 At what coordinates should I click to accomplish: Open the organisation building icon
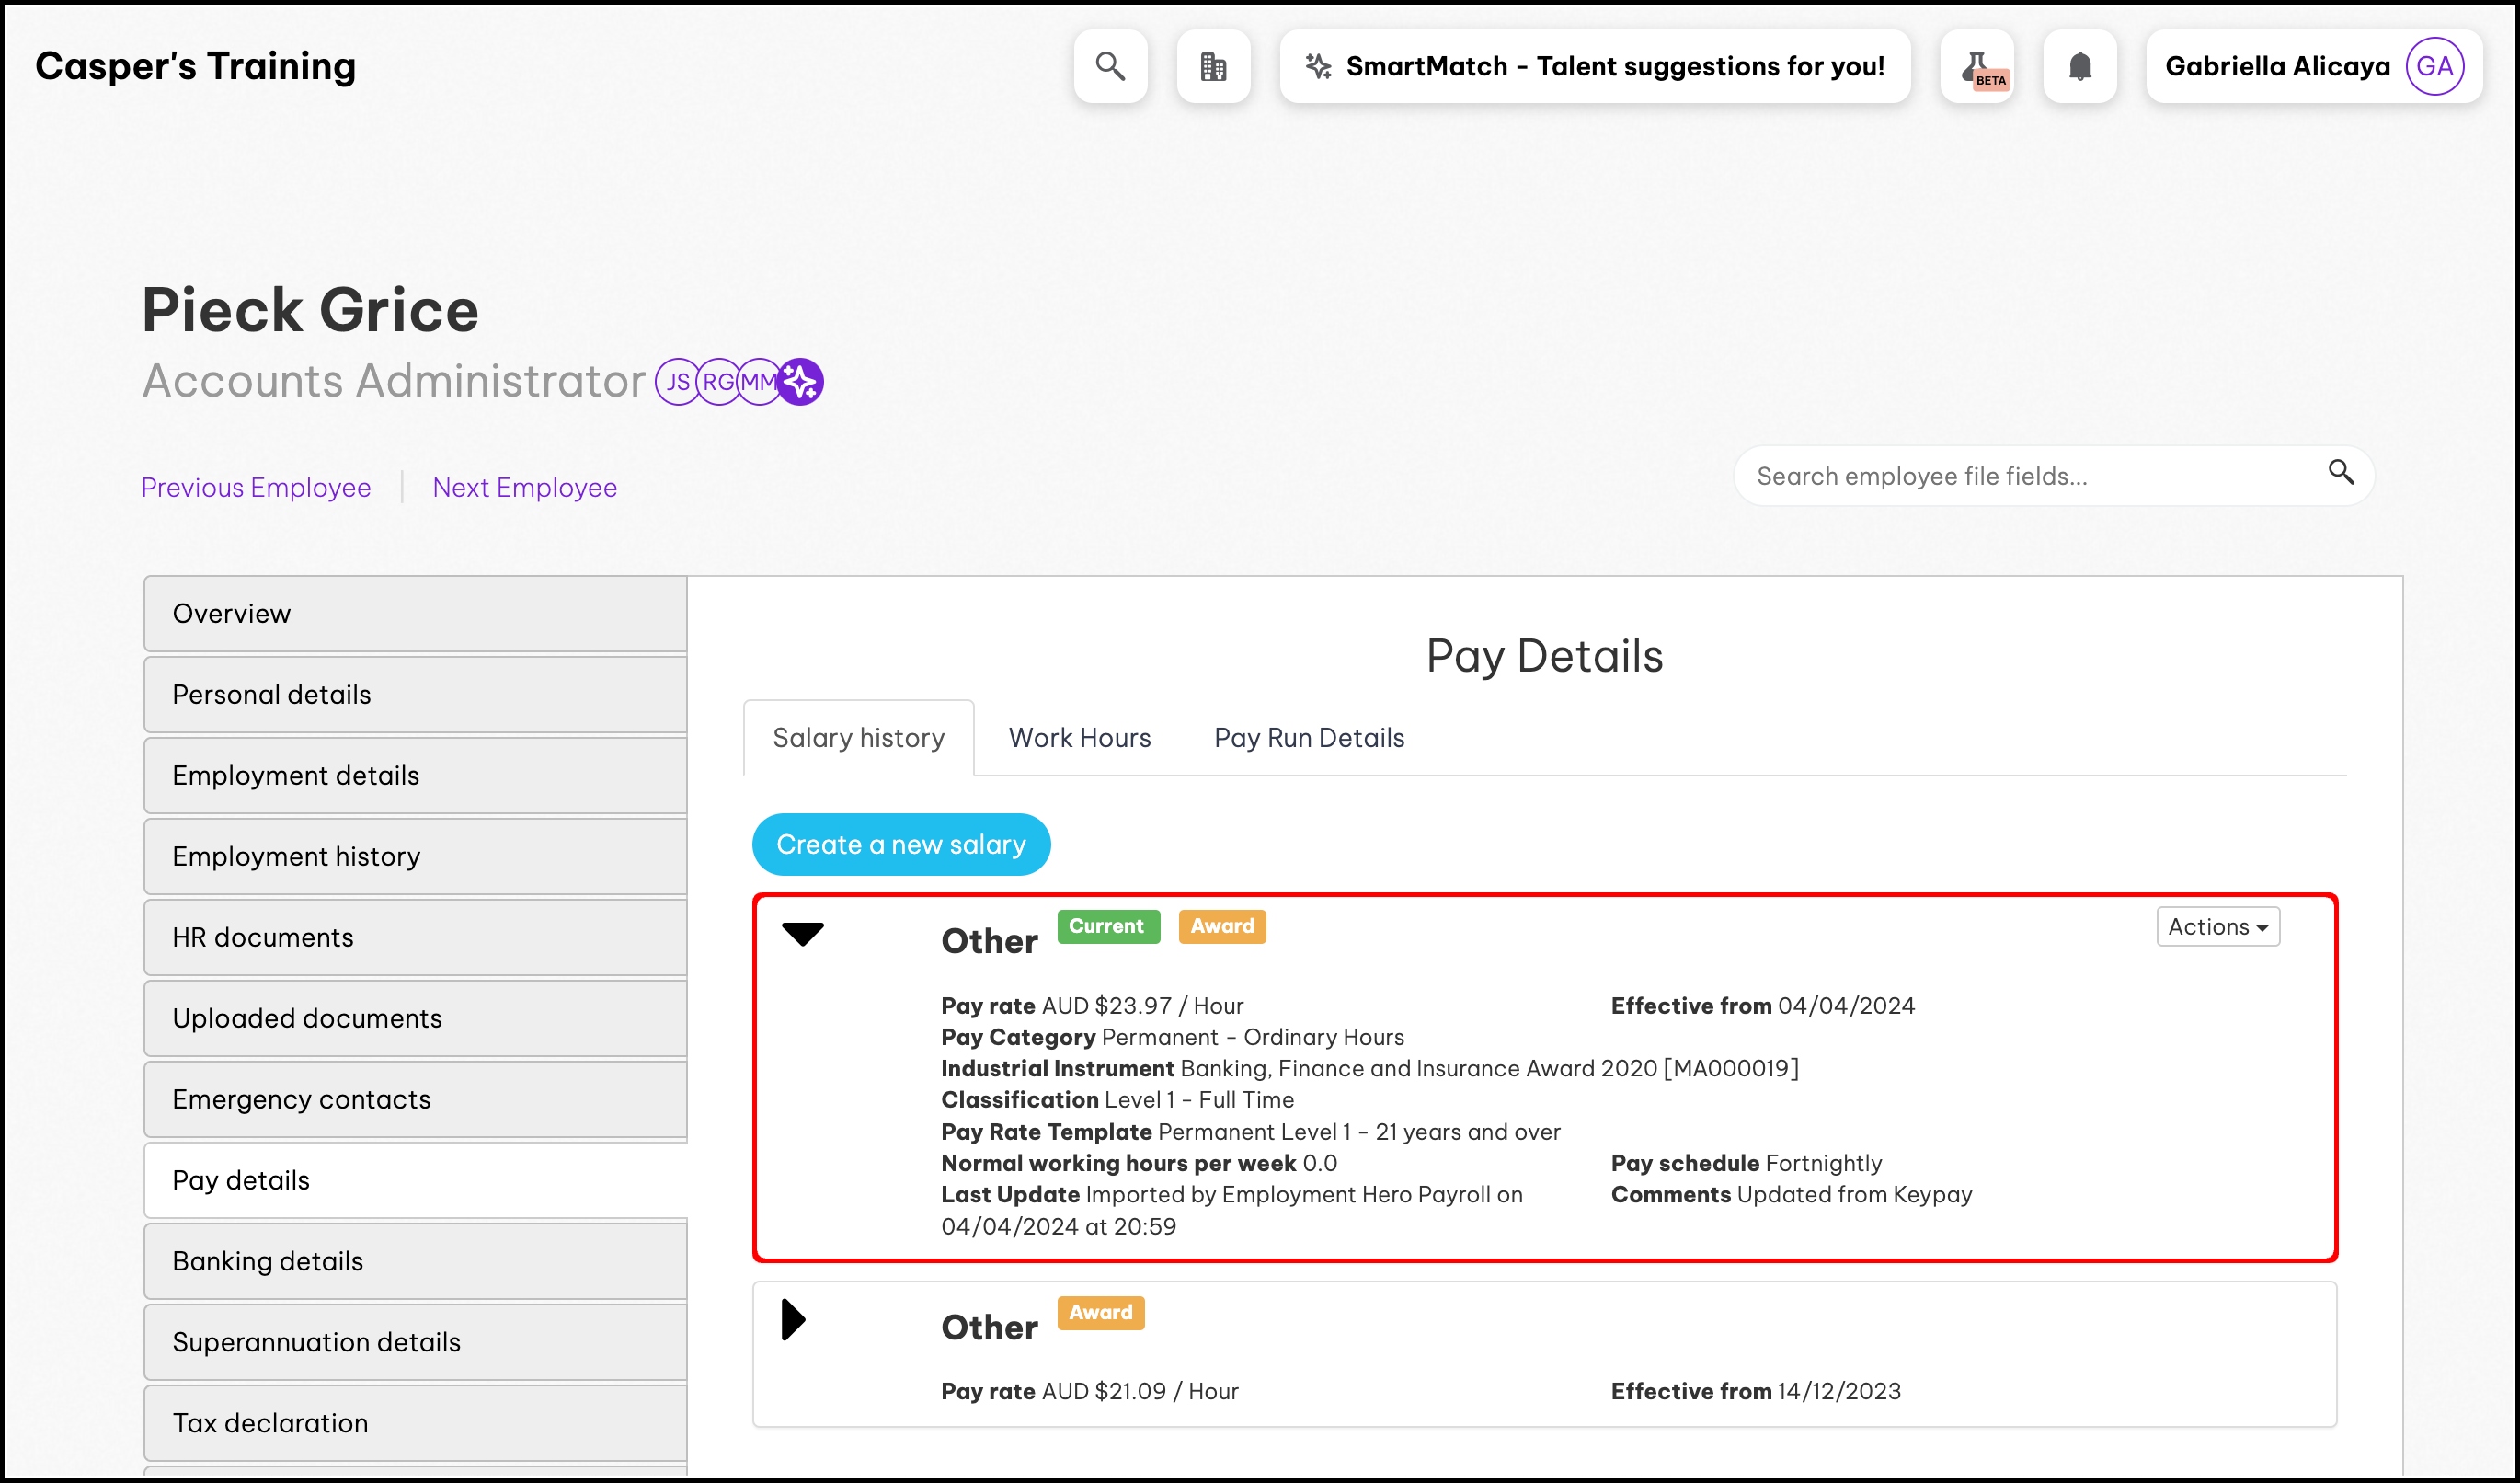point(1213,66)
